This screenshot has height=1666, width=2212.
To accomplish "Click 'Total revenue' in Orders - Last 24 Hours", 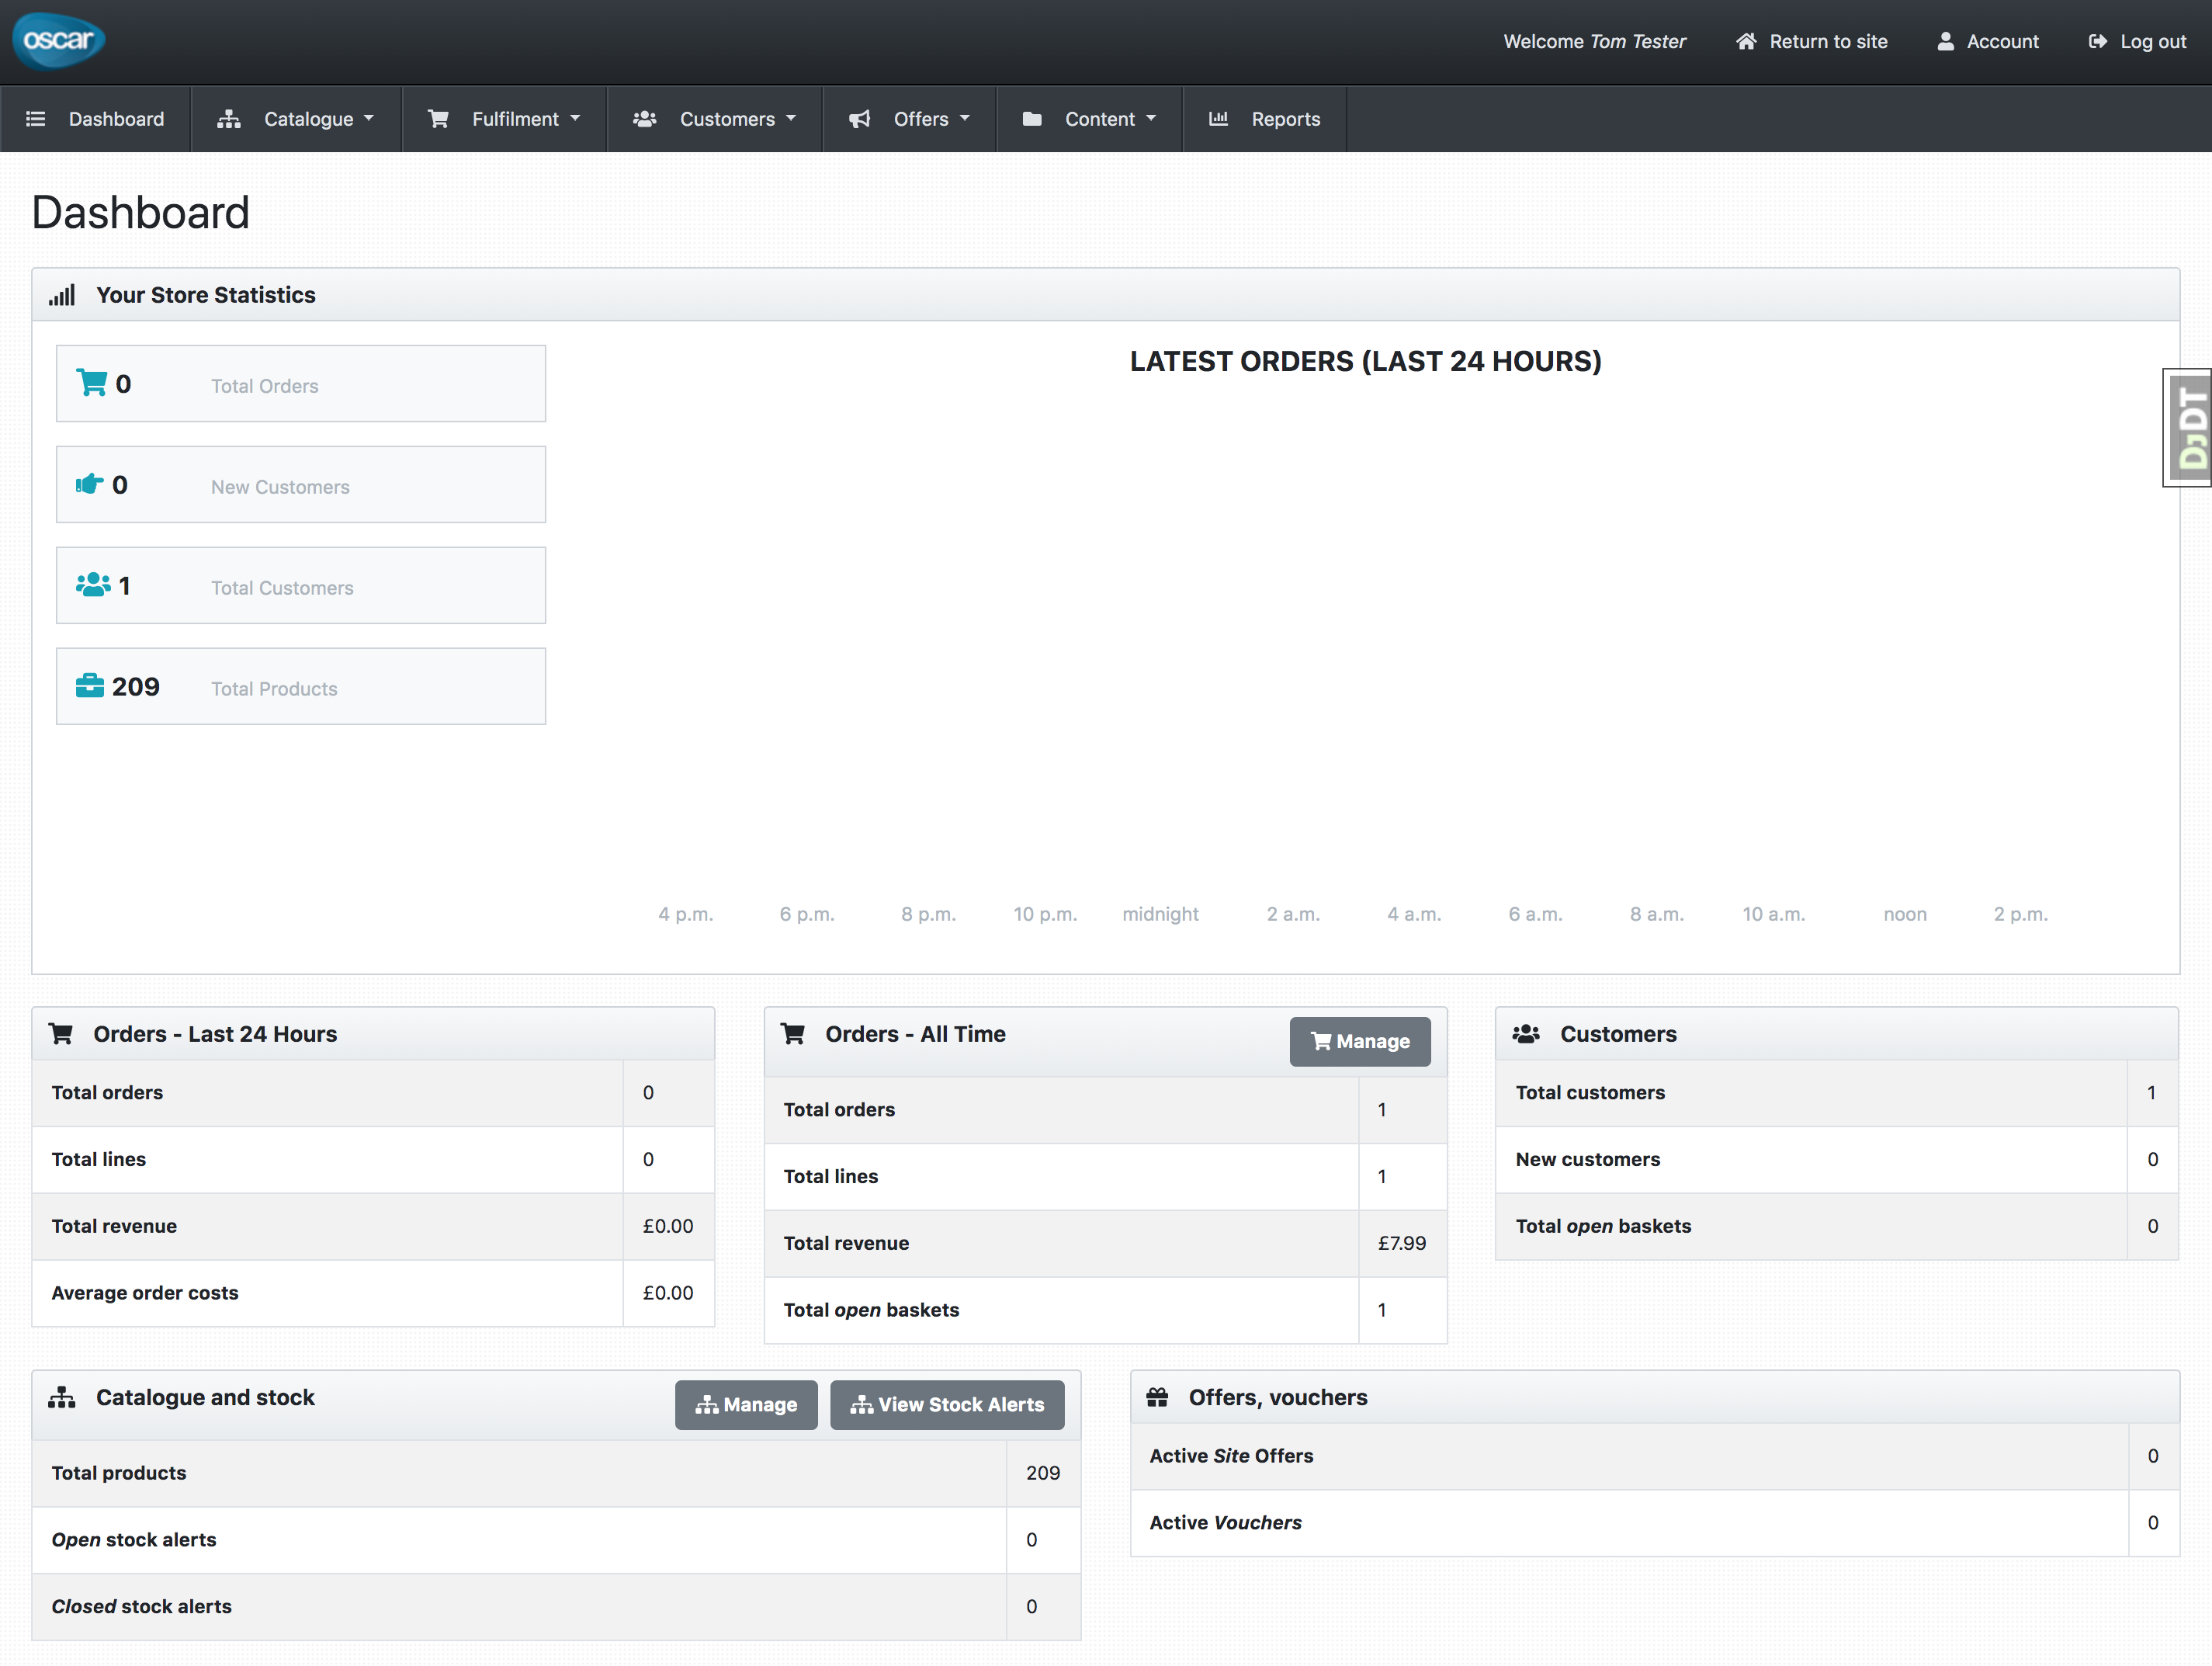I will [x=114, y=1226].
